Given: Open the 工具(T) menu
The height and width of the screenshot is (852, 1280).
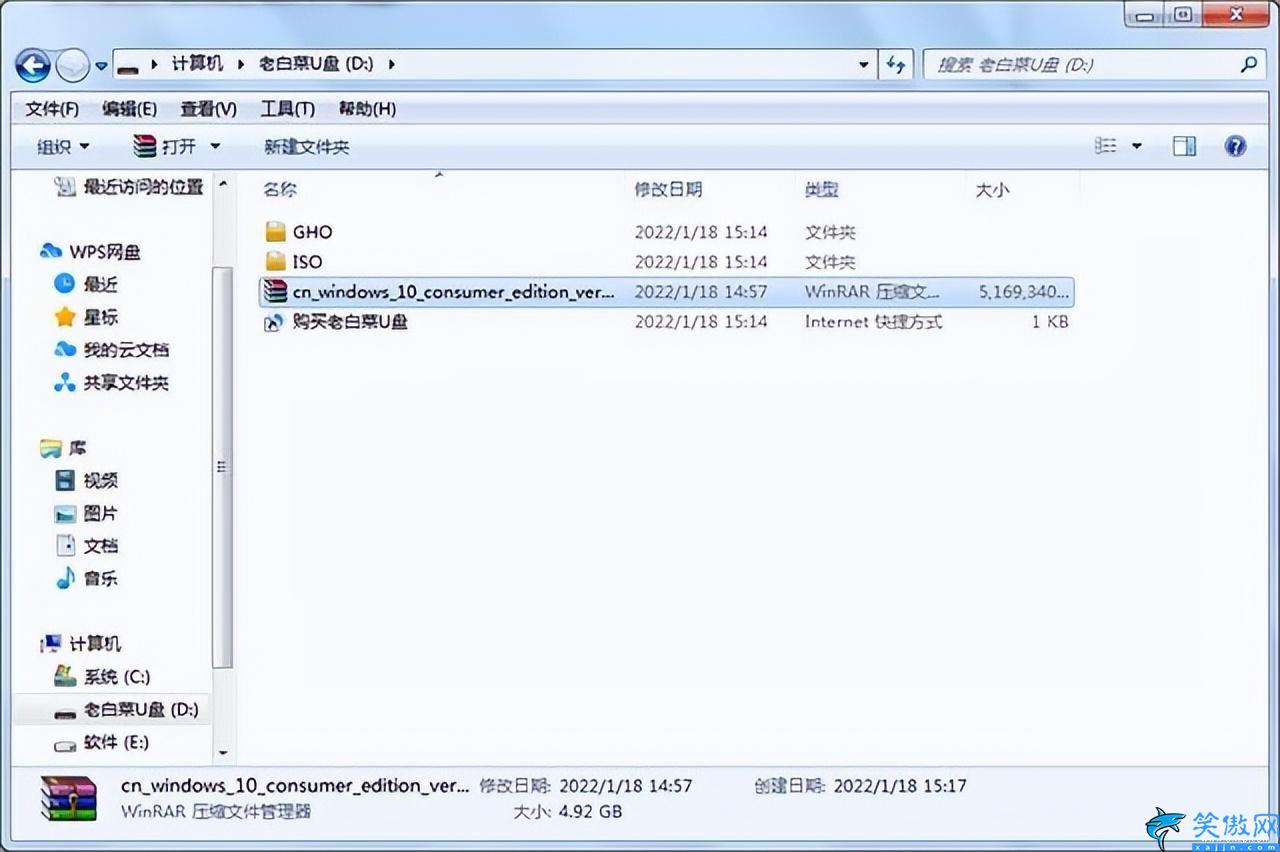Looking at the screenshot, I should pyautogui.click(x=287, y=109).
